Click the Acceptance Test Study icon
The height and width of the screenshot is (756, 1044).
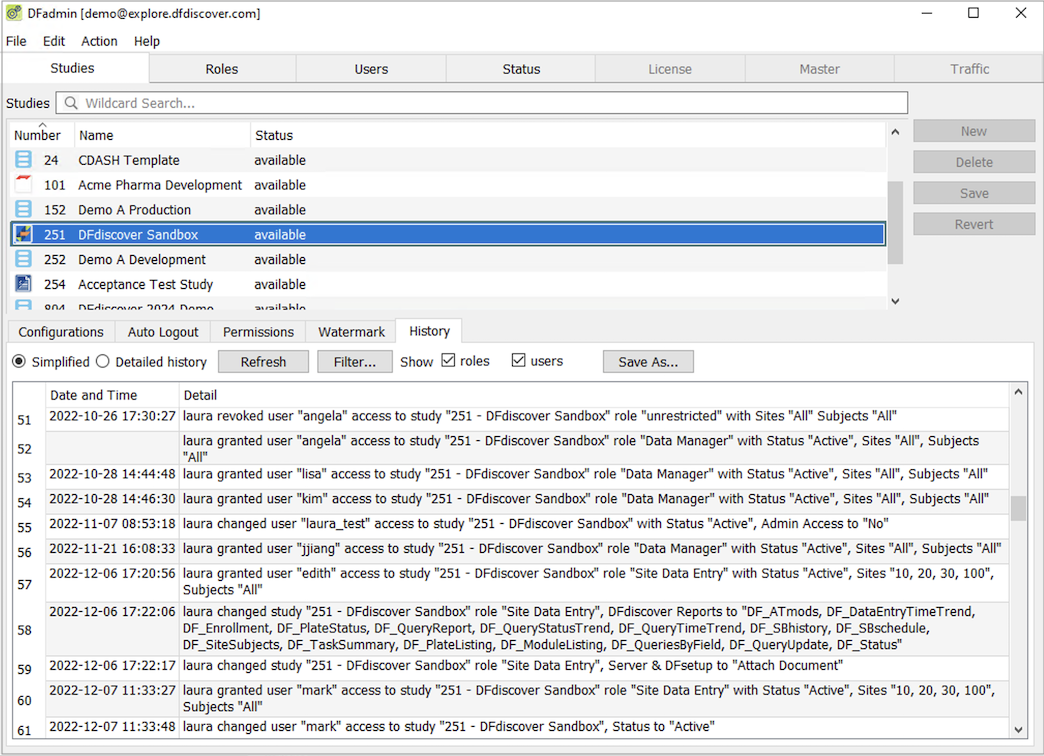tap(23, 284)
